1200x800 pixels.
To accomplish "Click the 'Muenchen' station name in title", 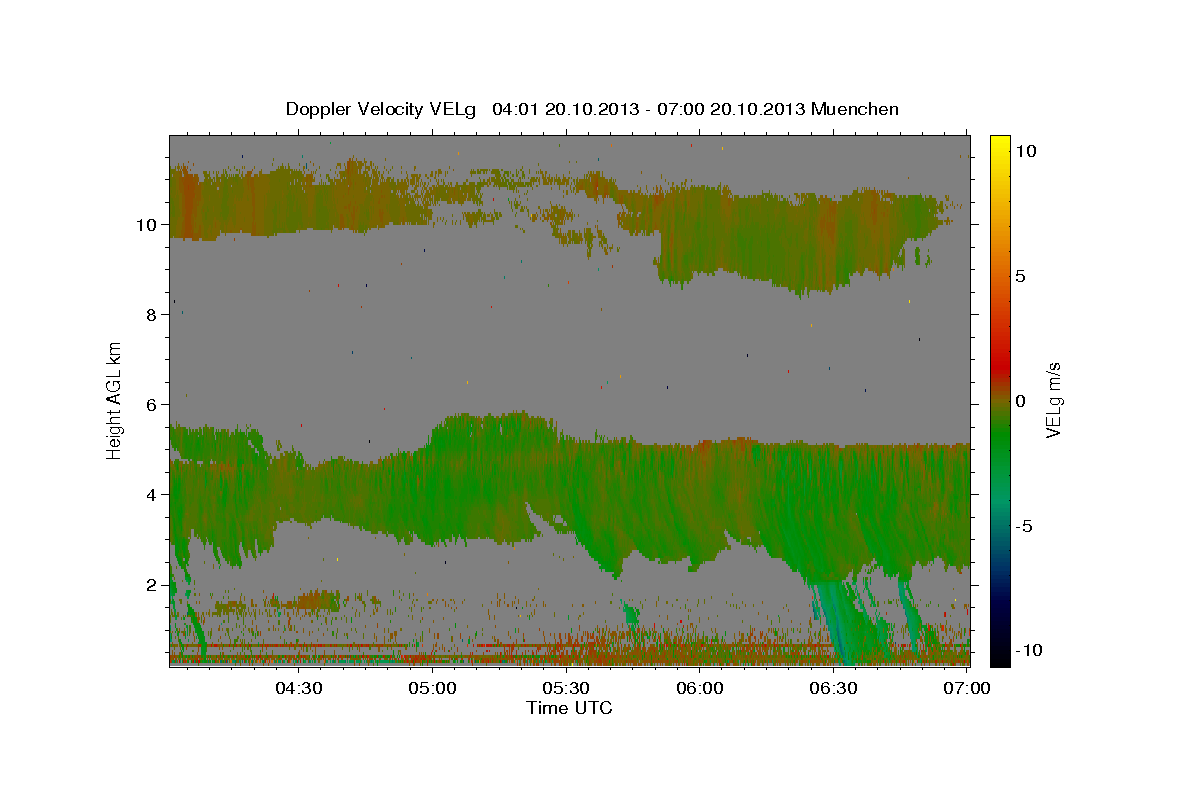I will (855, 109).
